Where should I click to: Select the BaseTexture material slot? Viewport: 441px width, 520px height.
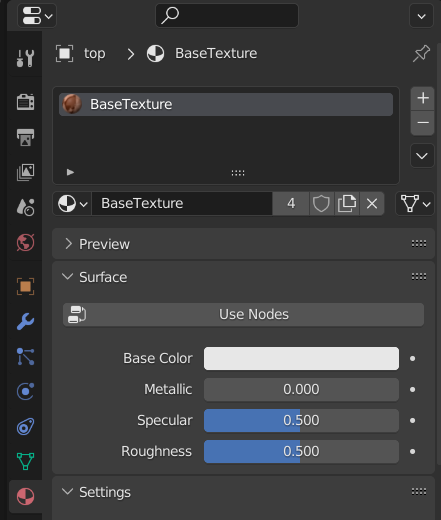click(226, 104)
